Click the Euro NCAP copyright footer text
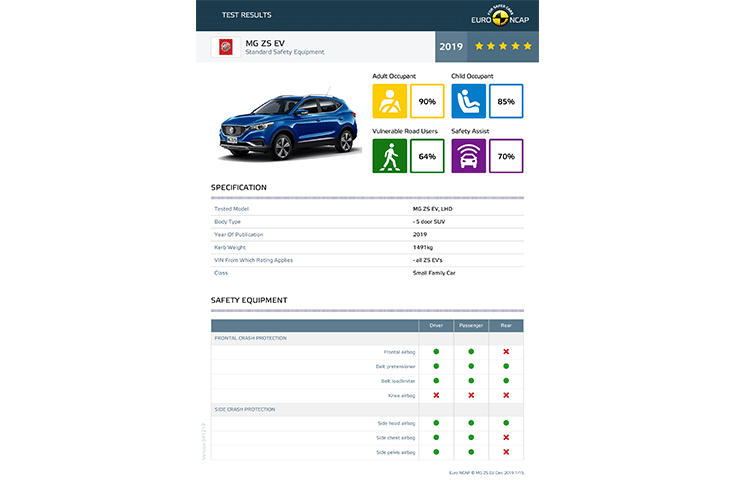This screenshot has width=735, height=485. click(x=487, y=473)
